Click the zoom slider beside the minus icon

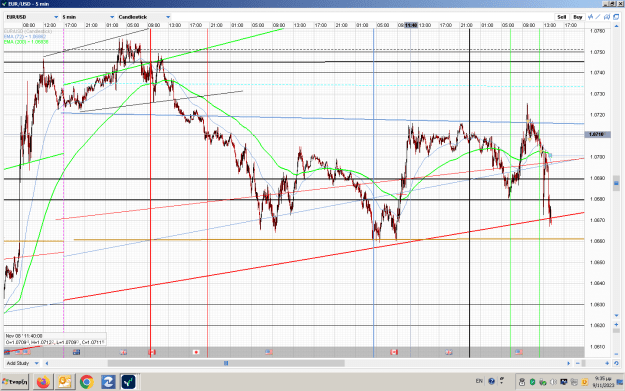point(584,363)
